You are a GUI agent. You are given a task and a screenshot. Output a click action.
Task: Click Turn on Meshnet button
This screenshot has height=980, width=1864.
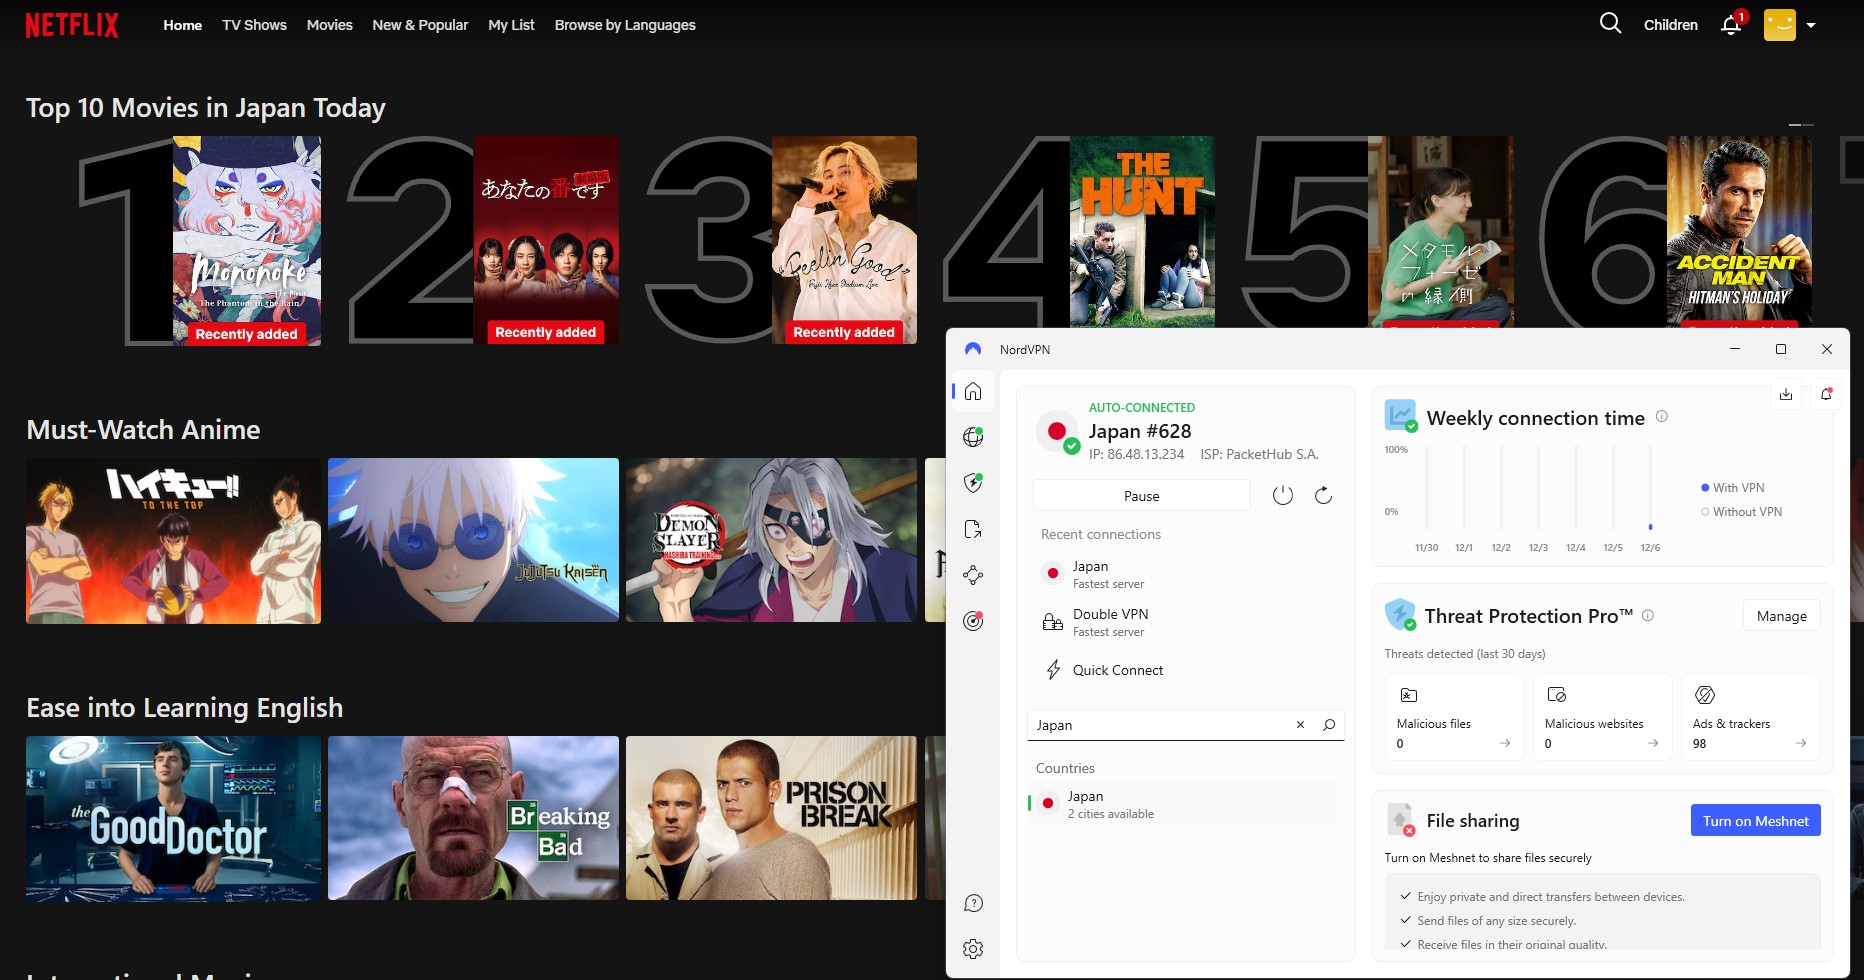click(x=1755, y=821)
